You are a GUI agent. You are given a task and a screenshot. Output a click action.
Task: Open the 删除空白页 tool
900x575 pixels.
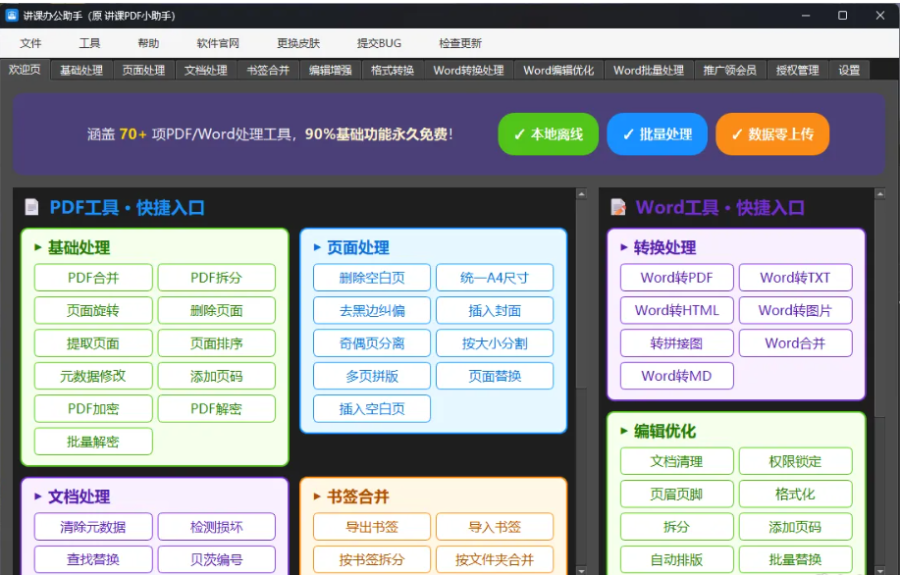pos(372,278)
